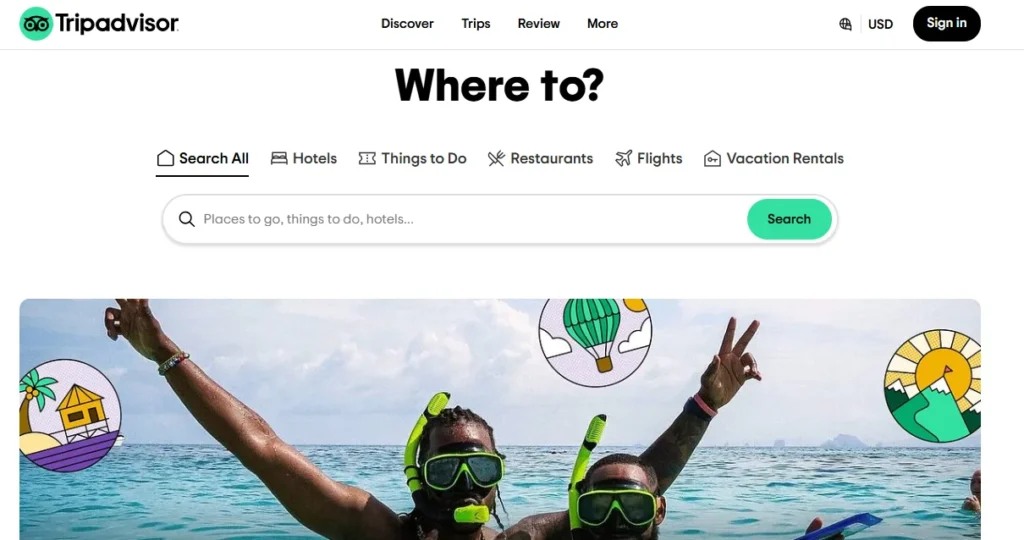Open the USD currency selector
This screenshot has width=1024, height=540.
880,24
